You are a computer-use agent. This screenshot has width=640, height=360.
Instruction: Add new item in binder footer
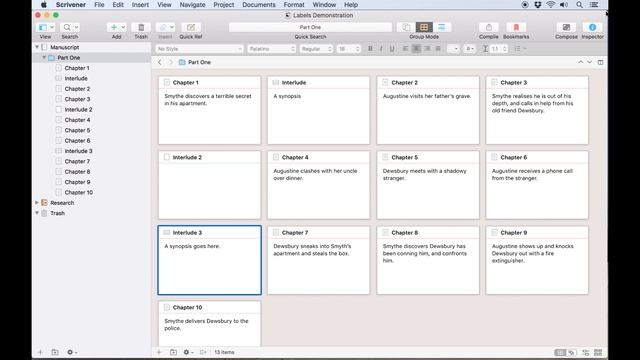40,352
